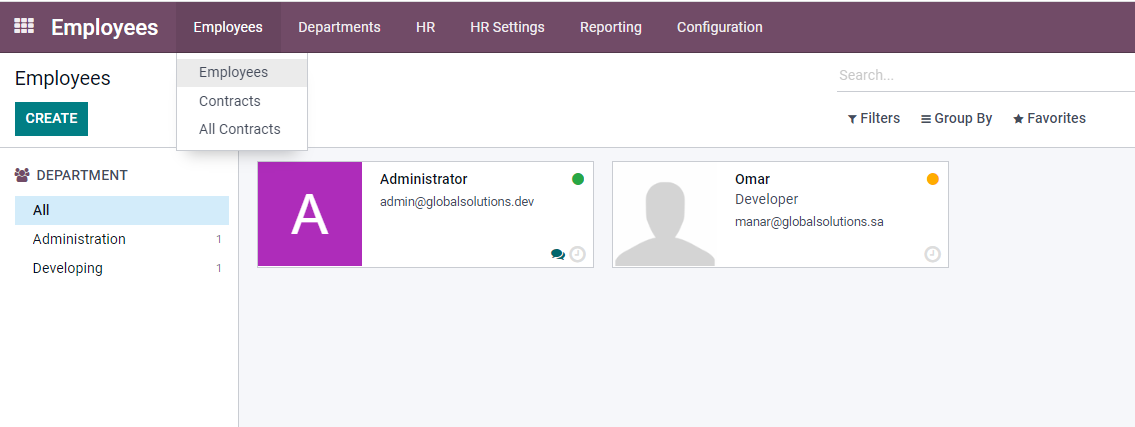Choose All Contracts in the dropdown menu
The width and height of the screenshot is (1135, 427).
point(240,129)
